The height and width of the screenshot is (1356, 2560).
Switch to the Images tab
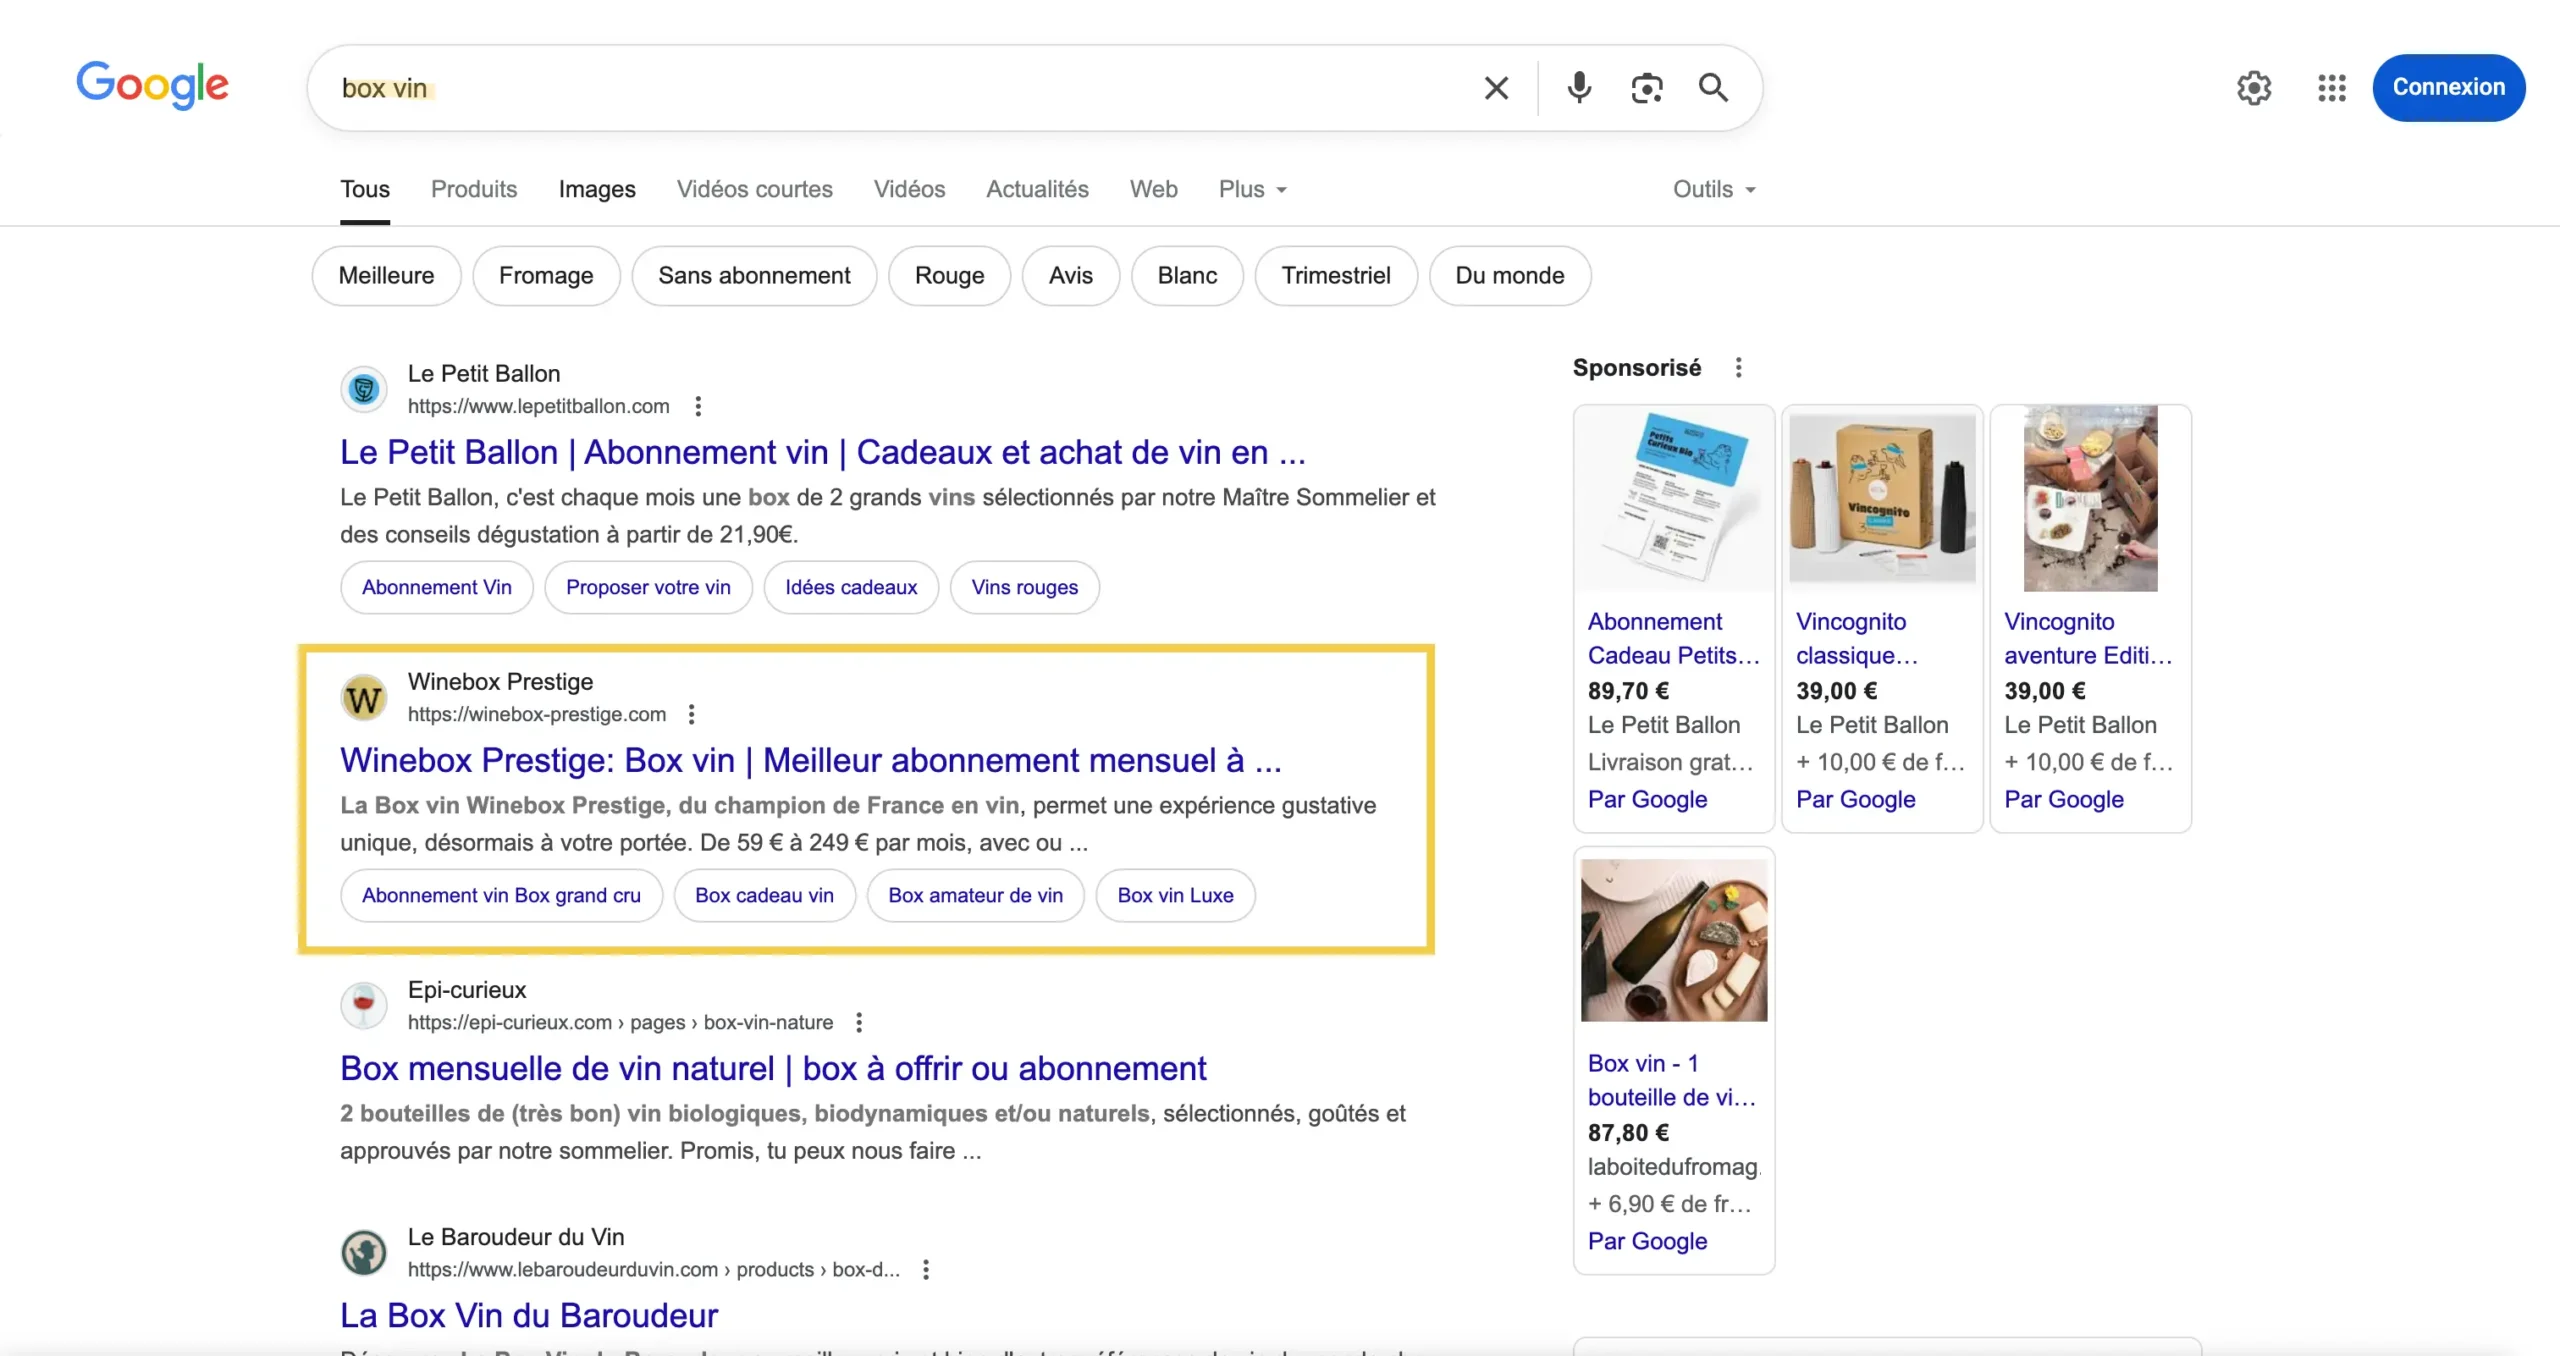597,189
